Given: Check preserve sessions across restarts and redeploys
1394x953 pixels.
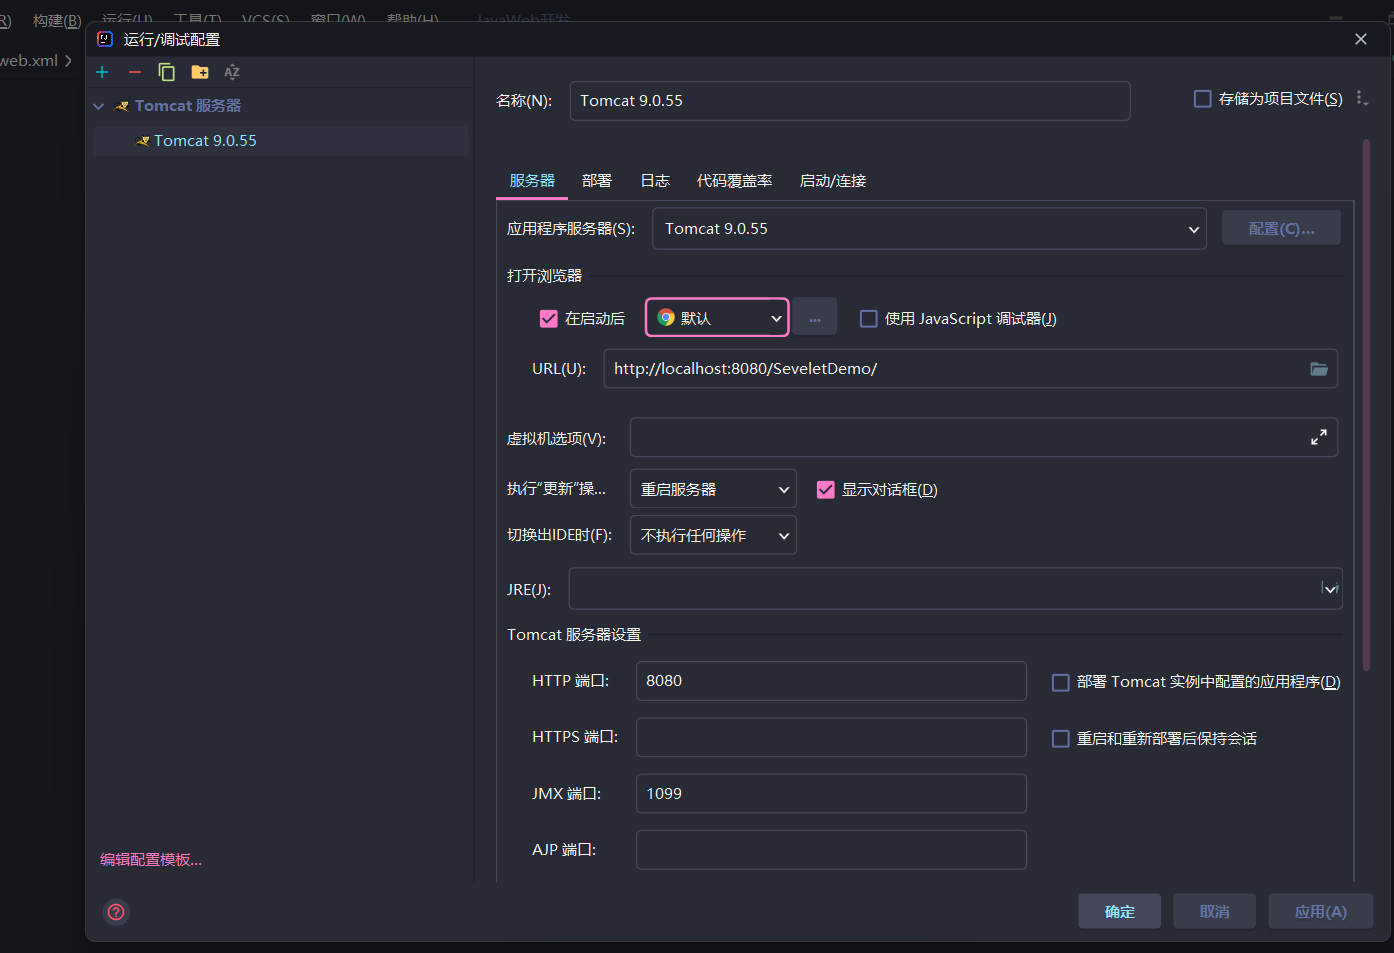Looking at the screenshot, I should tap(1061, 739).
